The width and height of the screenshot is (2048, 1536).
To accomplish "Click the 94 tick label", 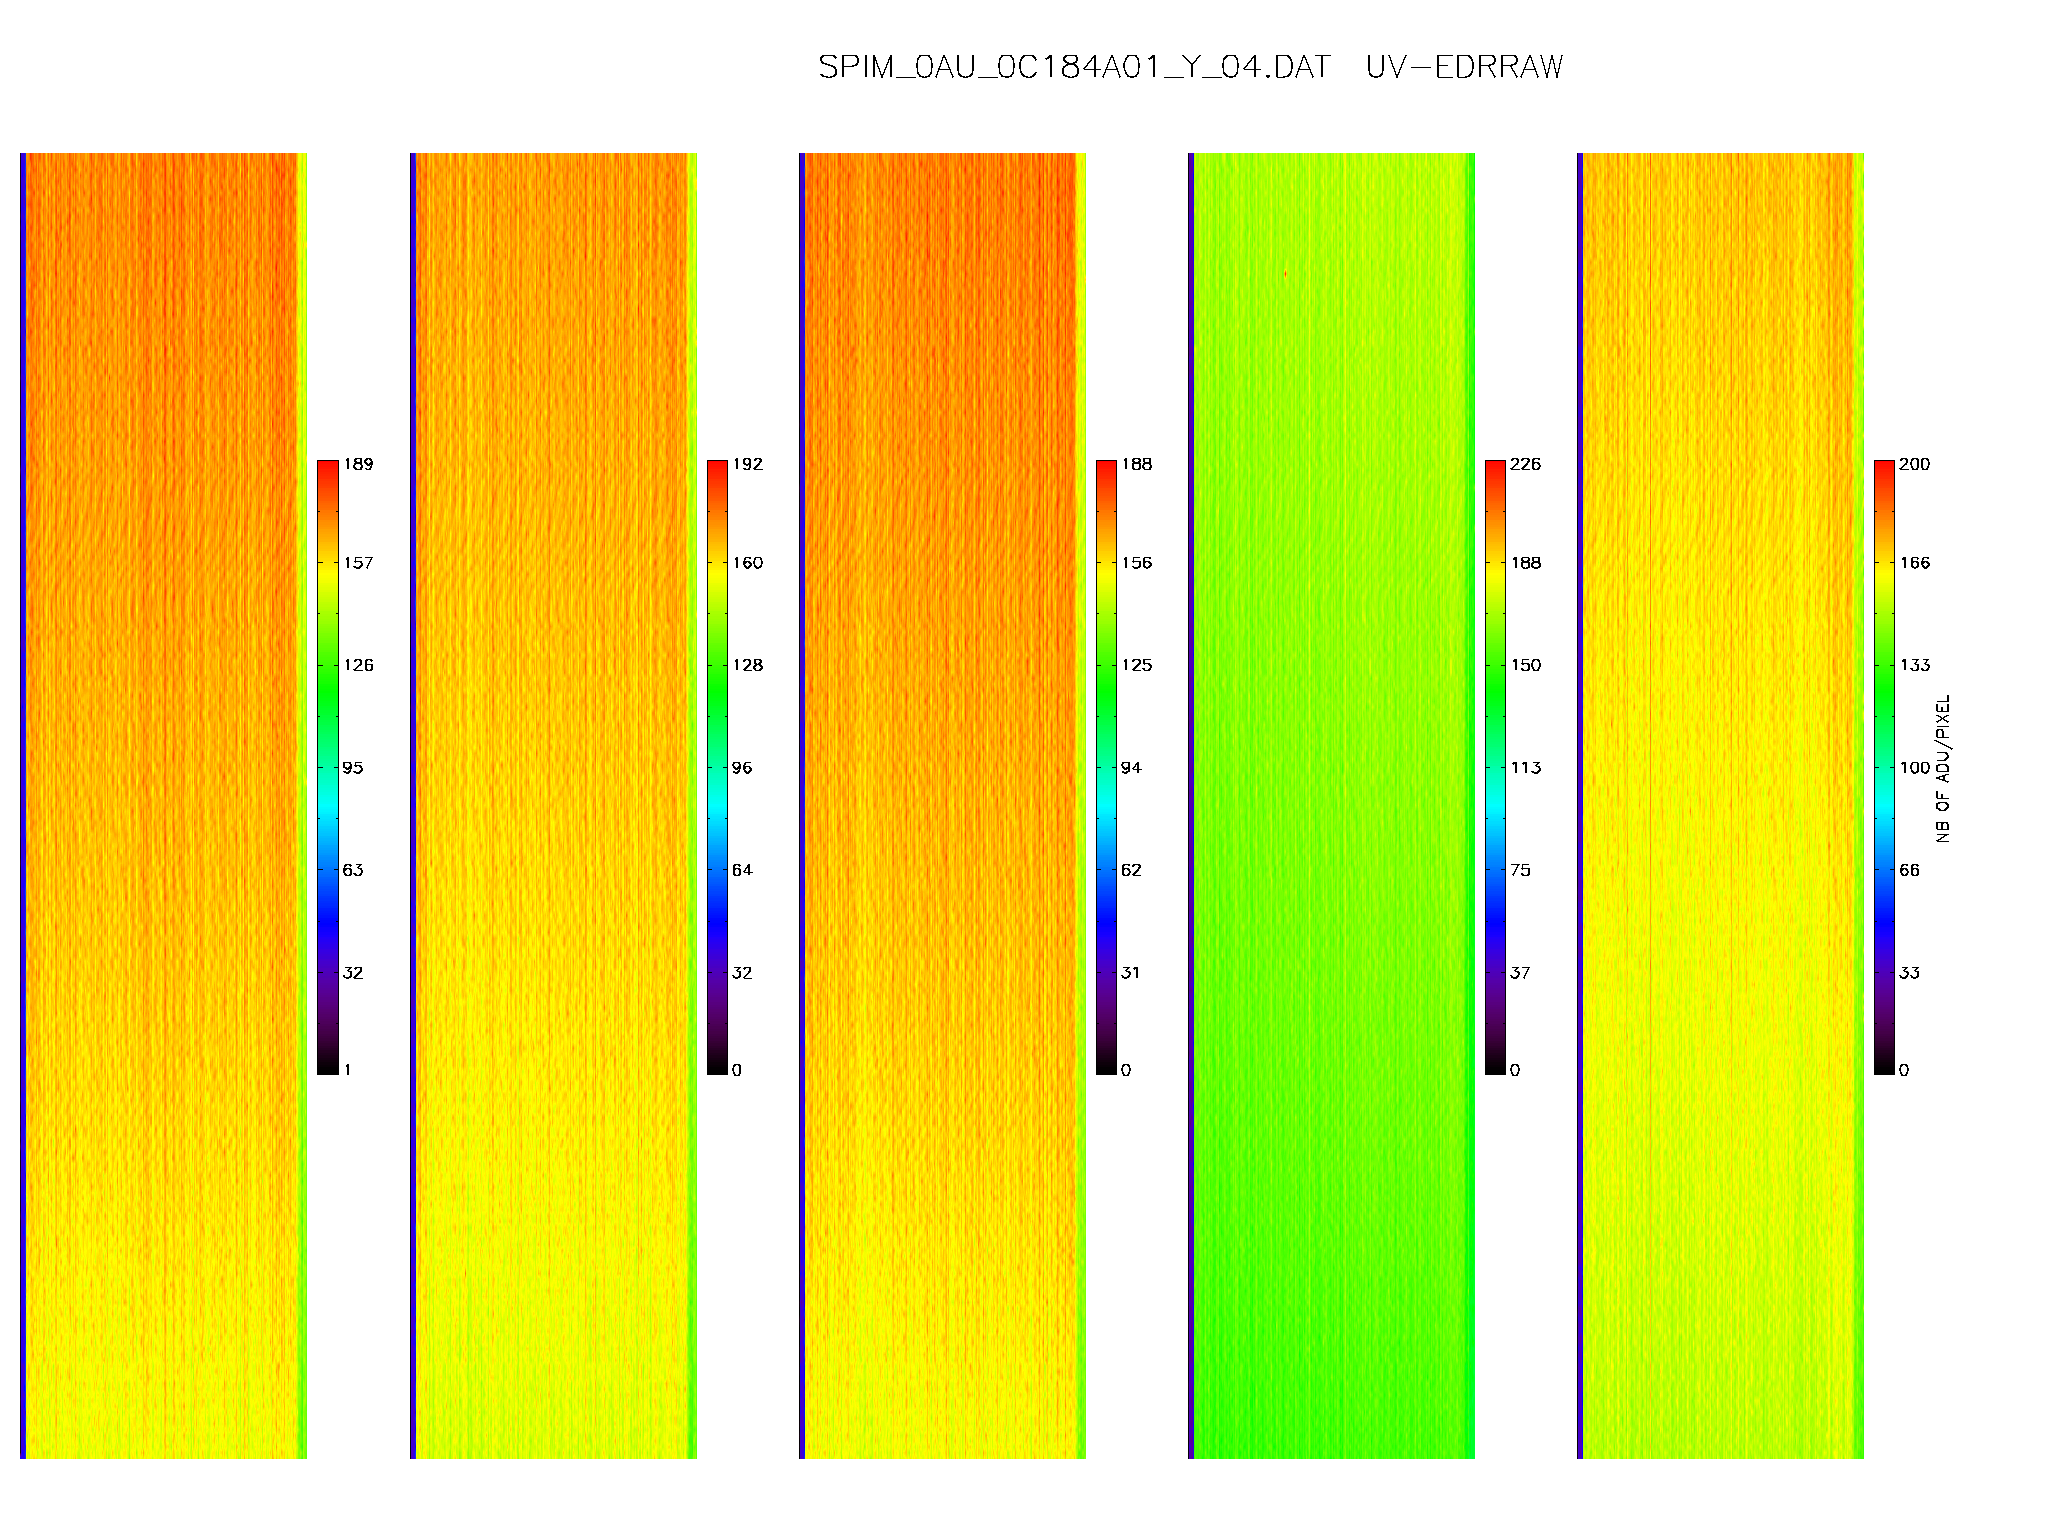I will [1131, 768].
